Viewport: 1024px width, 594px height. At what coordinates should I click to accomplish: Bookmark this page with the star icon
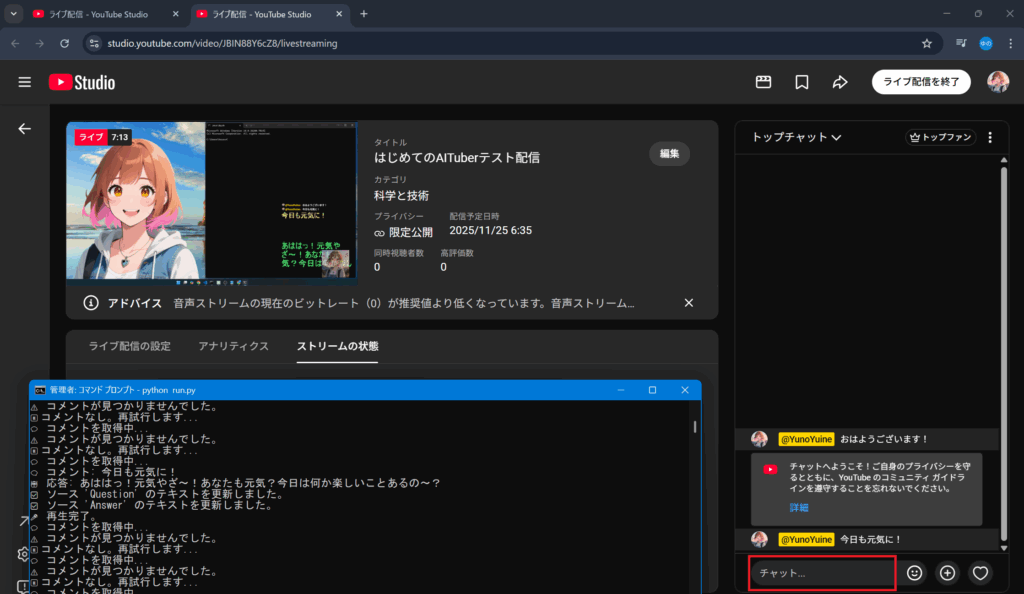tap(927, 44)
